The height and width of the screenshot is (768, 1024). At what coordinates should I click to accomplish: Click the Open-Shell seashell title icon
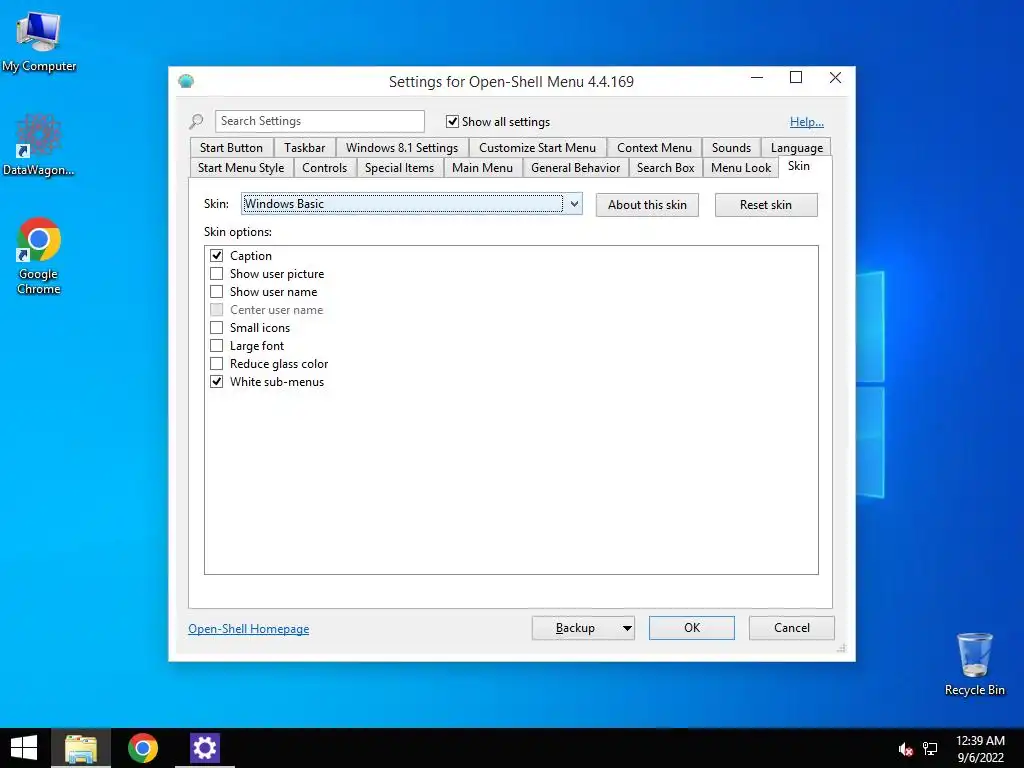coord(186,82)
